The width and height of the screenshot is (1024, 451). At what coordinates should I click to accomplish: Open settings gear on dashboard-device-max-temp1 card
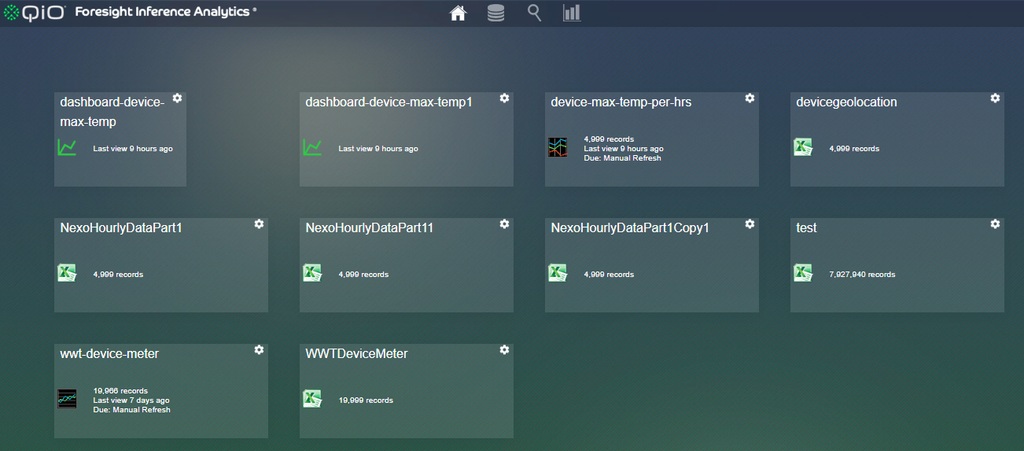click(x=504, y=98)
